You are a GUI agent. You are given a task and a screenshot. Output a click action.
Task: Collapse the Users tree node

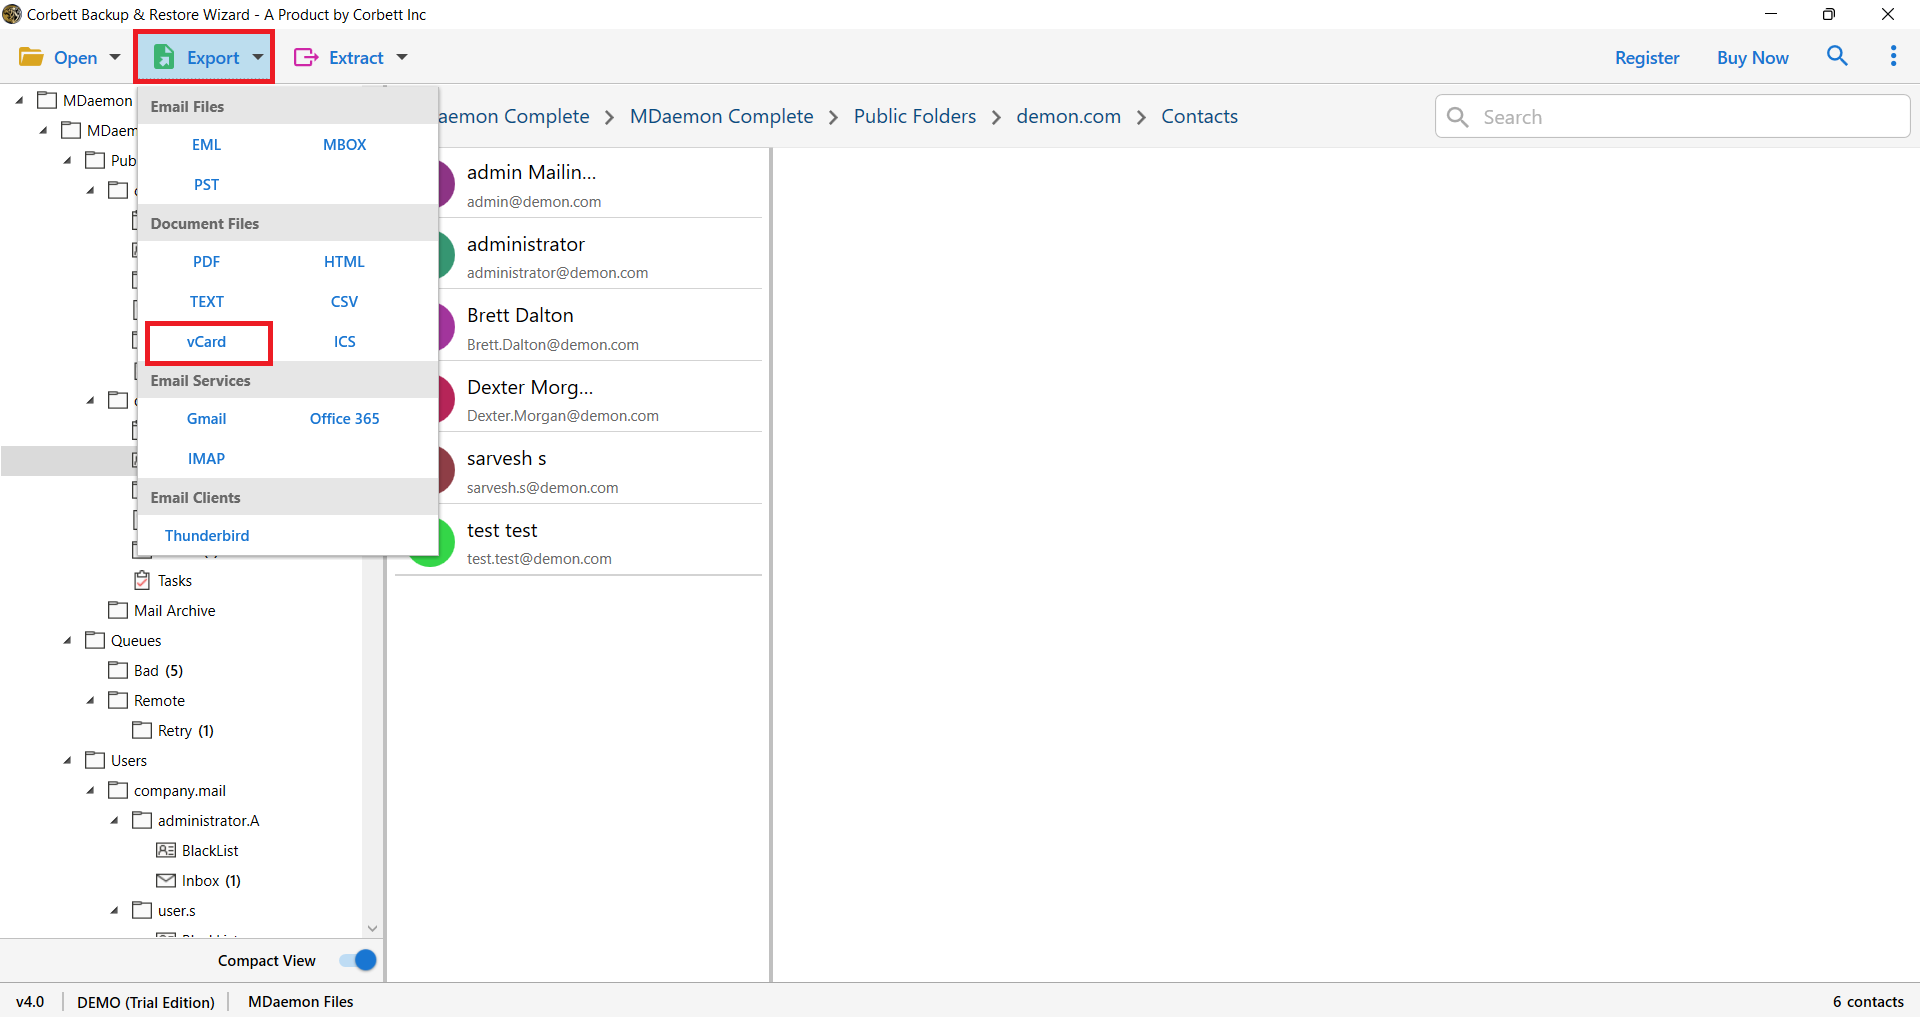pos(67,760)
